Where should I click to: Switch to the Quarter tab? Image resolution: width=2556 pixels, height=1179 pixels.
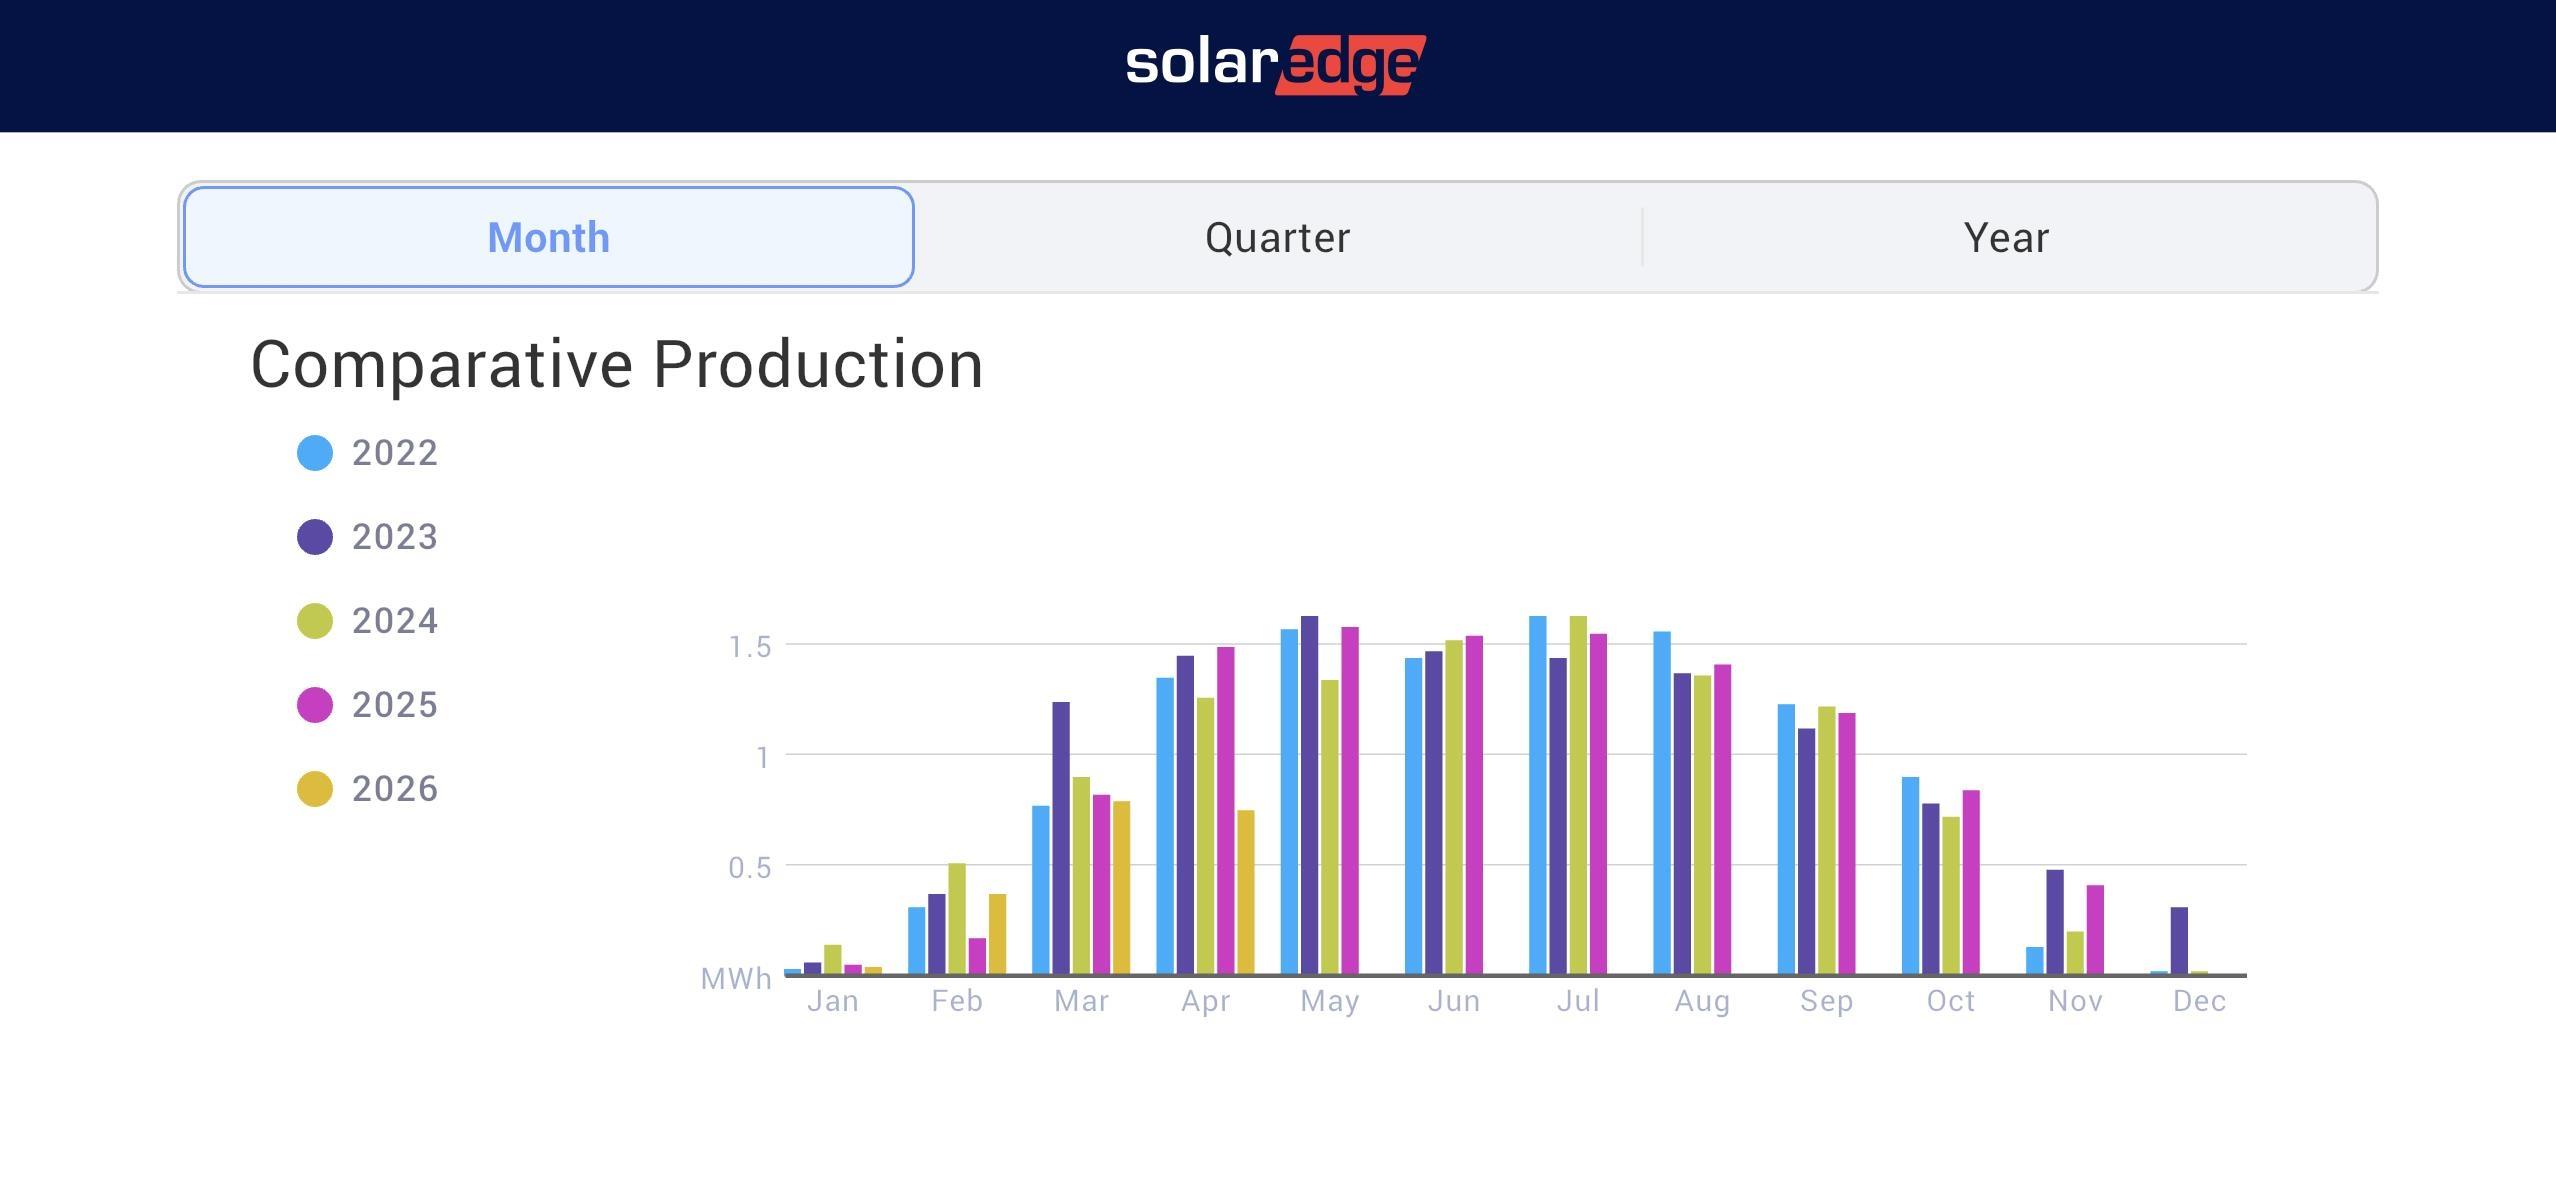coord(1277,238)
